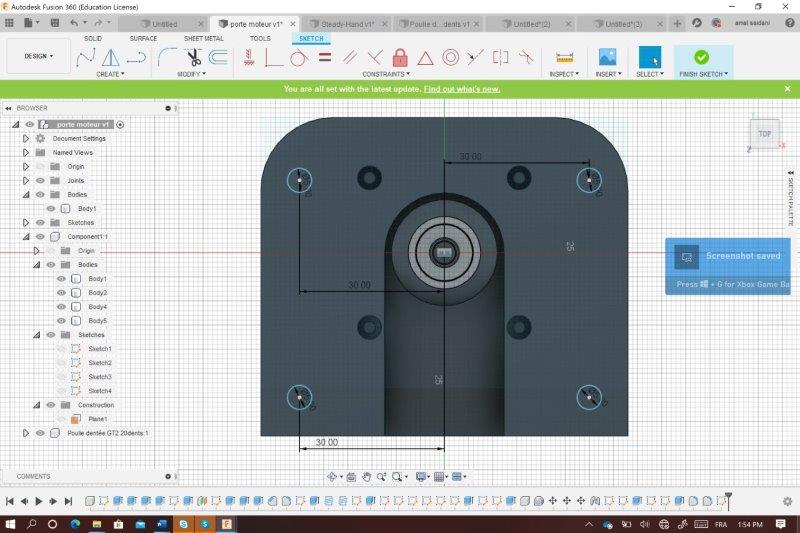
Task: Click the Save icon in top bar
Action: click(55, 23)
